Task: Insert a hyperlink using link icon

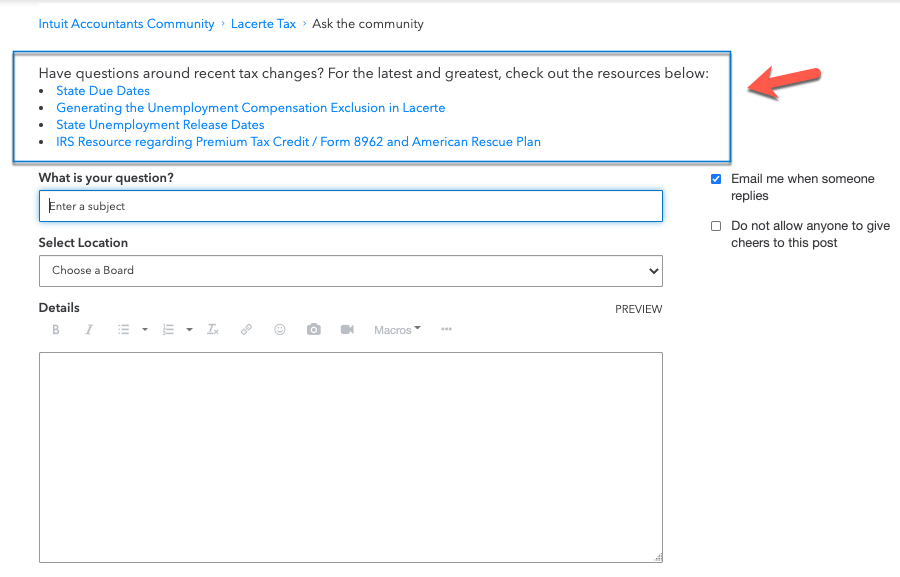Action: tap(246, 330)
